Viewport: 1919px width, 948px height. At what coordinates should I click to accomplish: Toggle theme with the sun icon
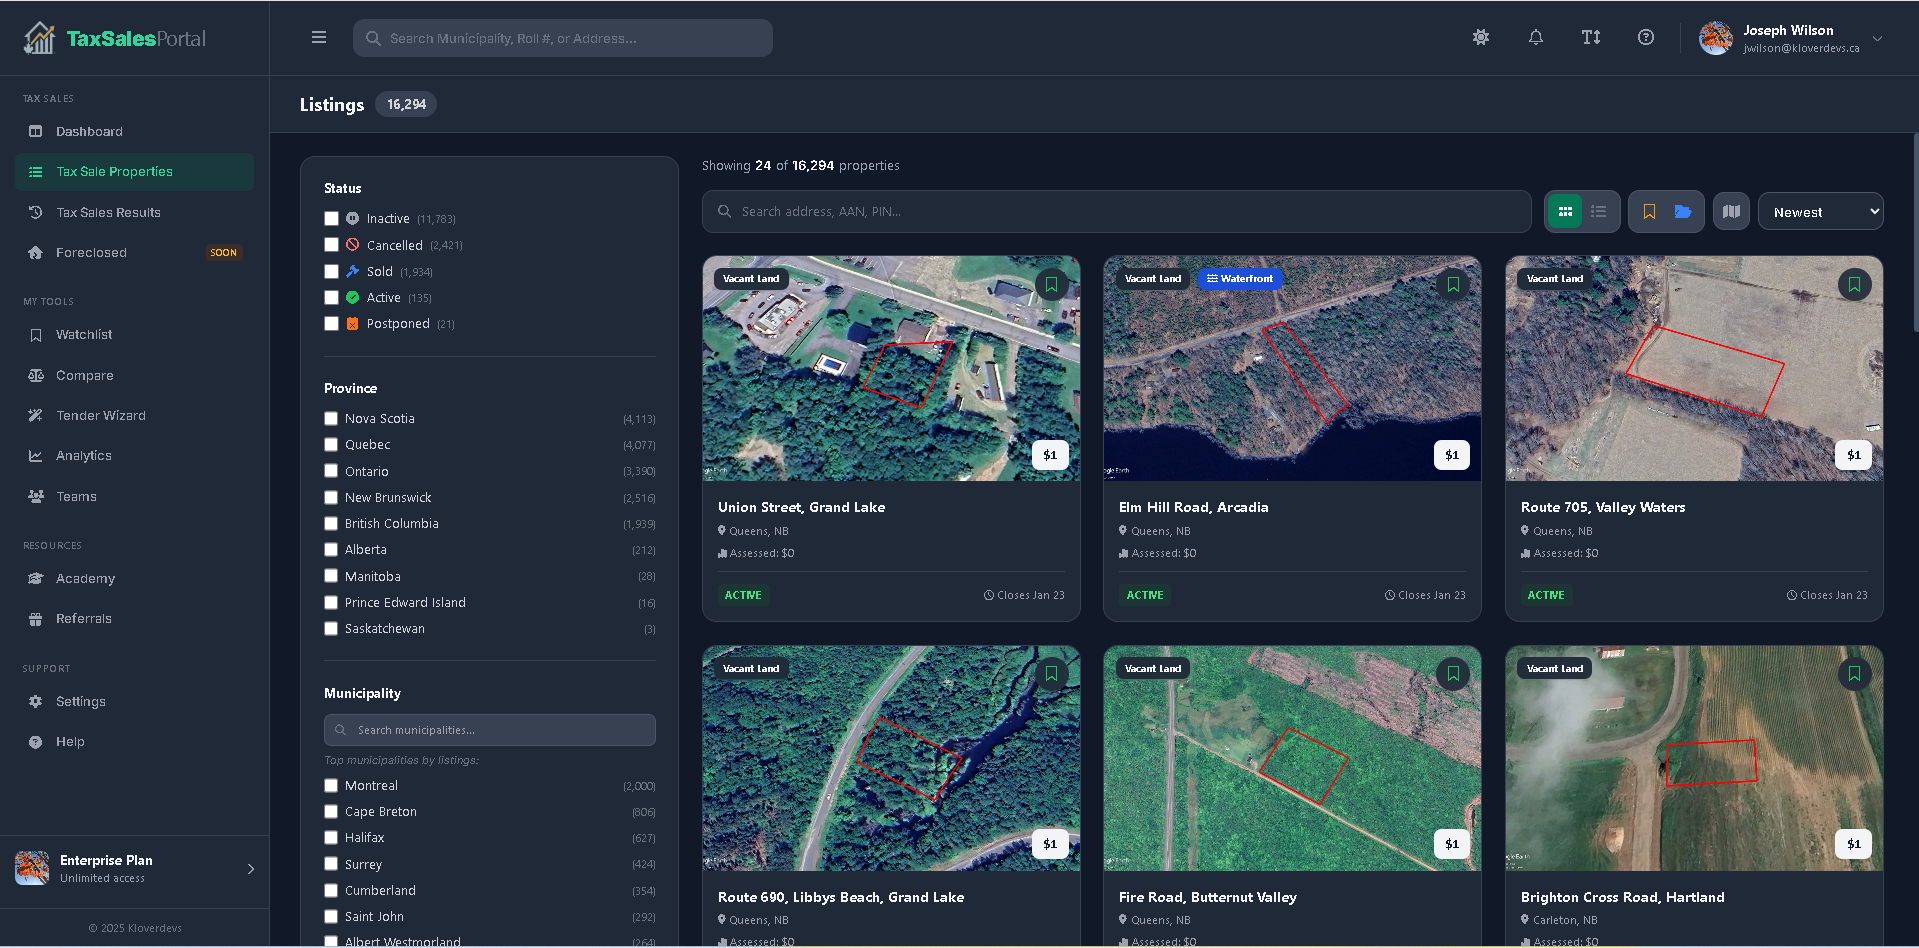pyautogui.click(x=1481, y=38)
